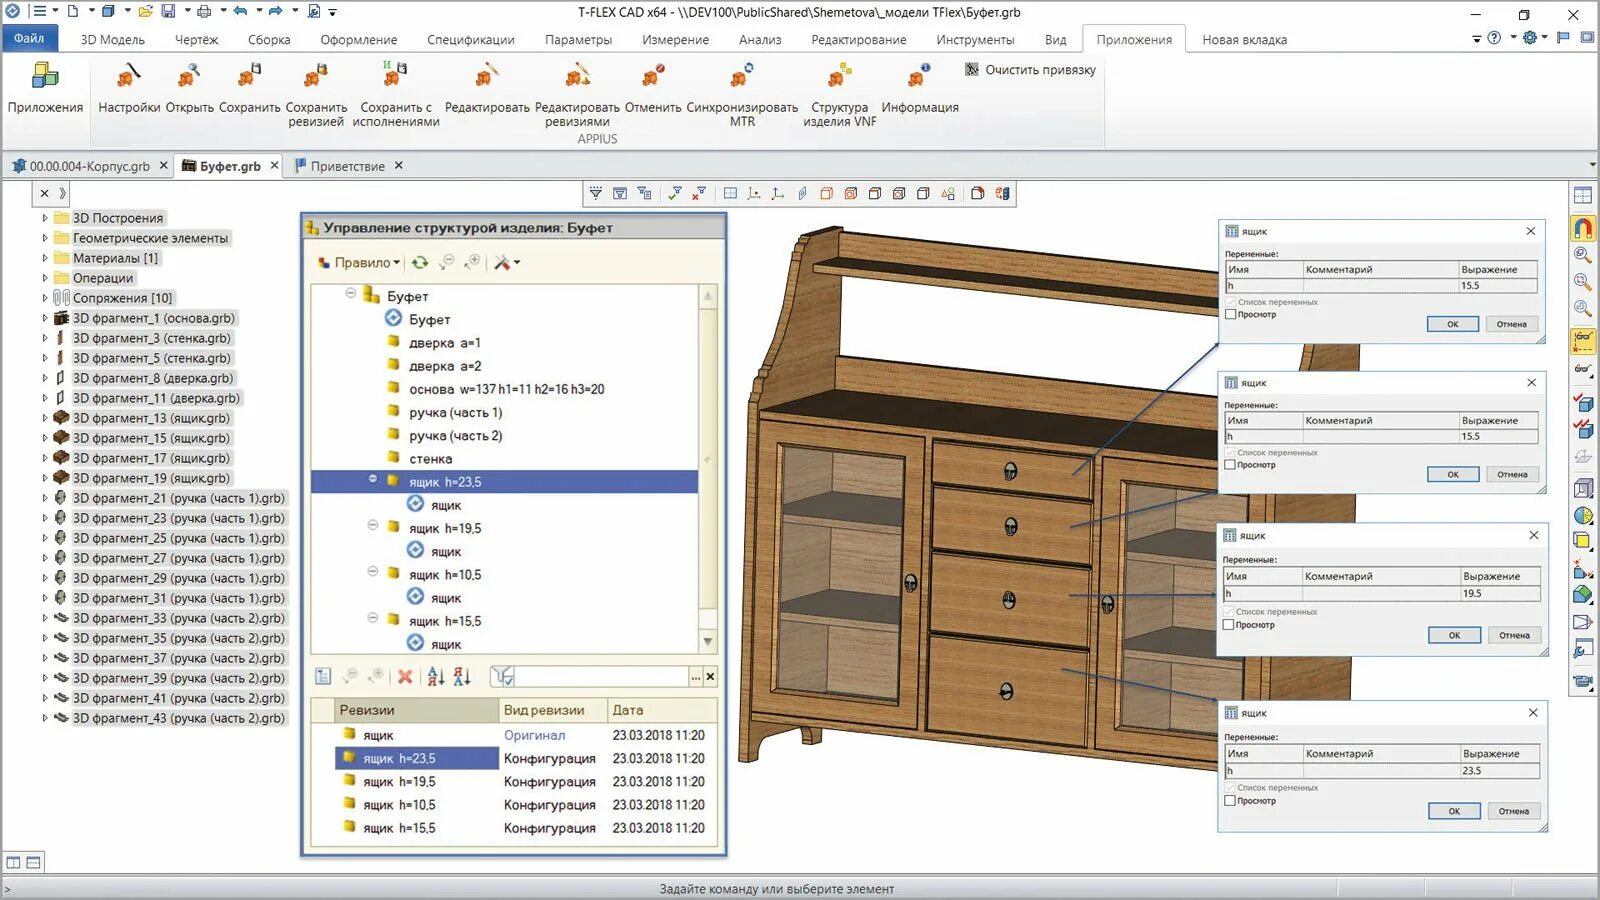The width and height of the screenshot is (1600, 900).
Task: Click the red X delete icon in revisions toolbar
Action: 405,677
